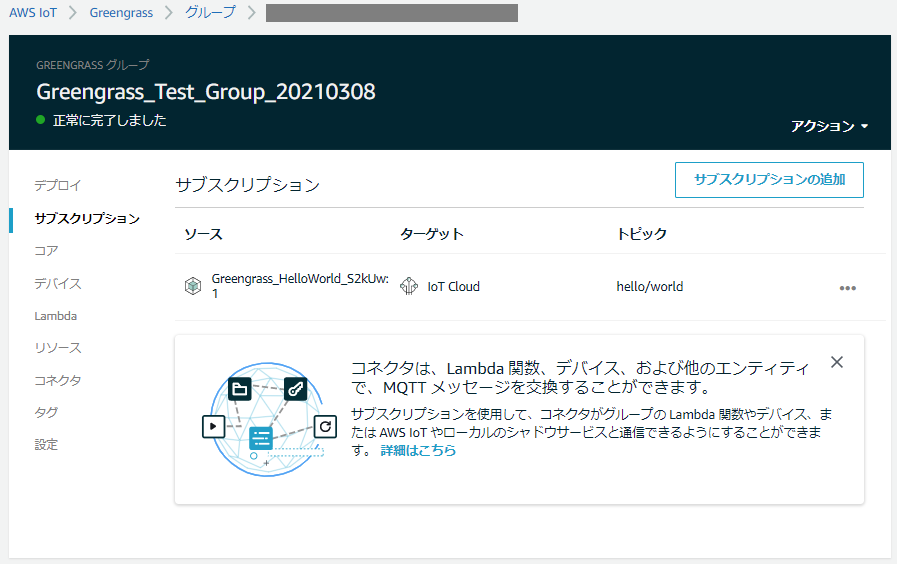Select サブスクリプション in the sidebar

click(x=86, y=219)
